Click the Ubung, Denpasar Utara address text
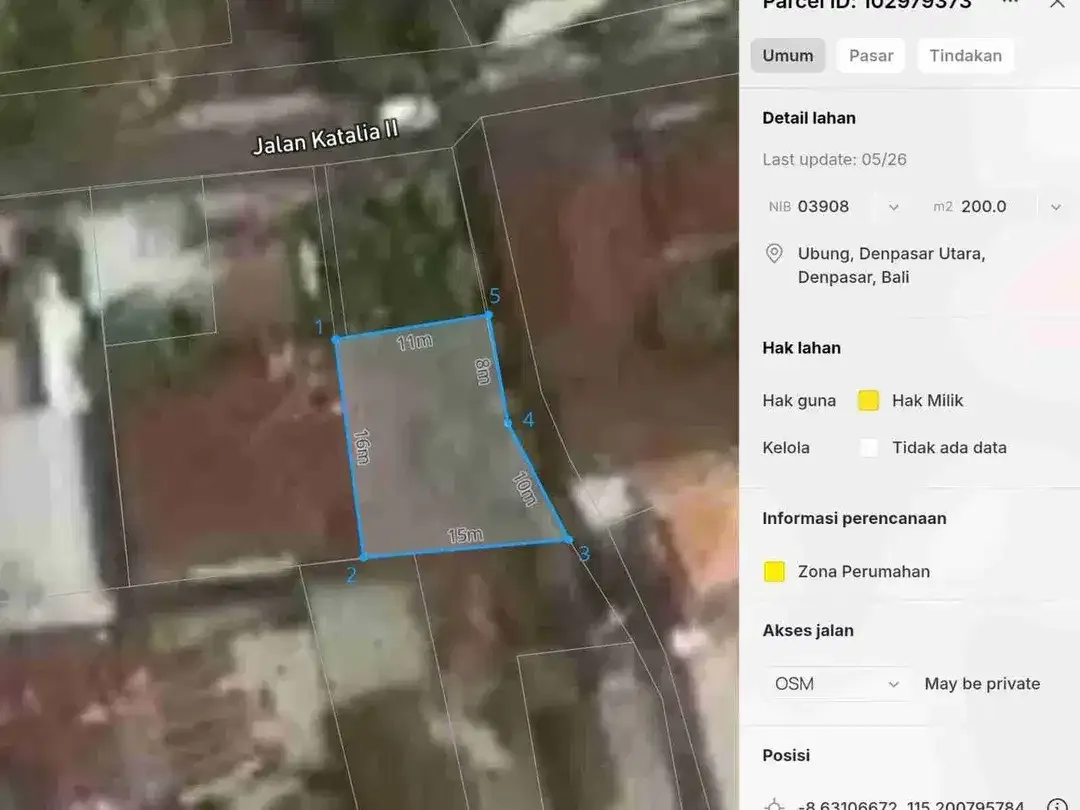Screen dimensions: 1080x810 click(x=891, y=265)
